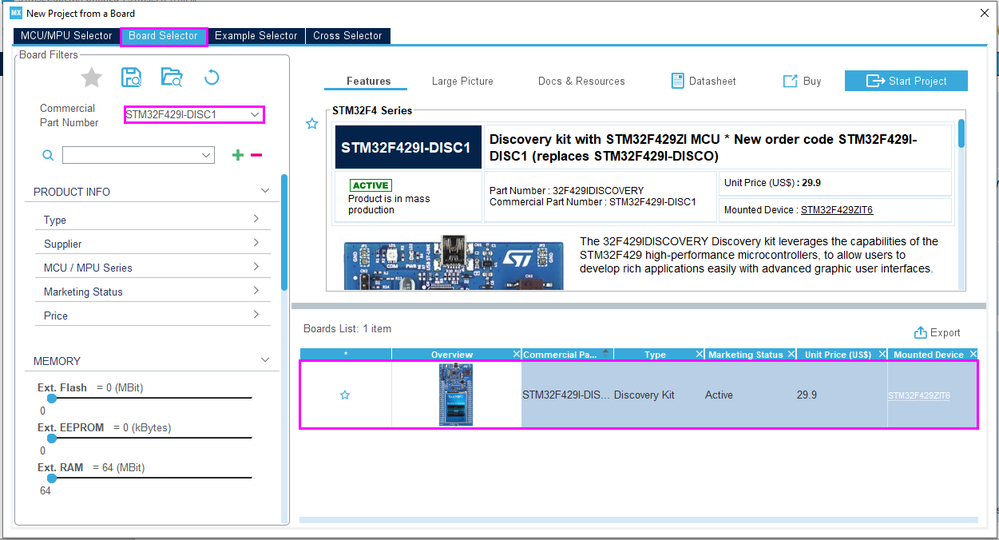Click the save search (floppy disk) icon

131,77
